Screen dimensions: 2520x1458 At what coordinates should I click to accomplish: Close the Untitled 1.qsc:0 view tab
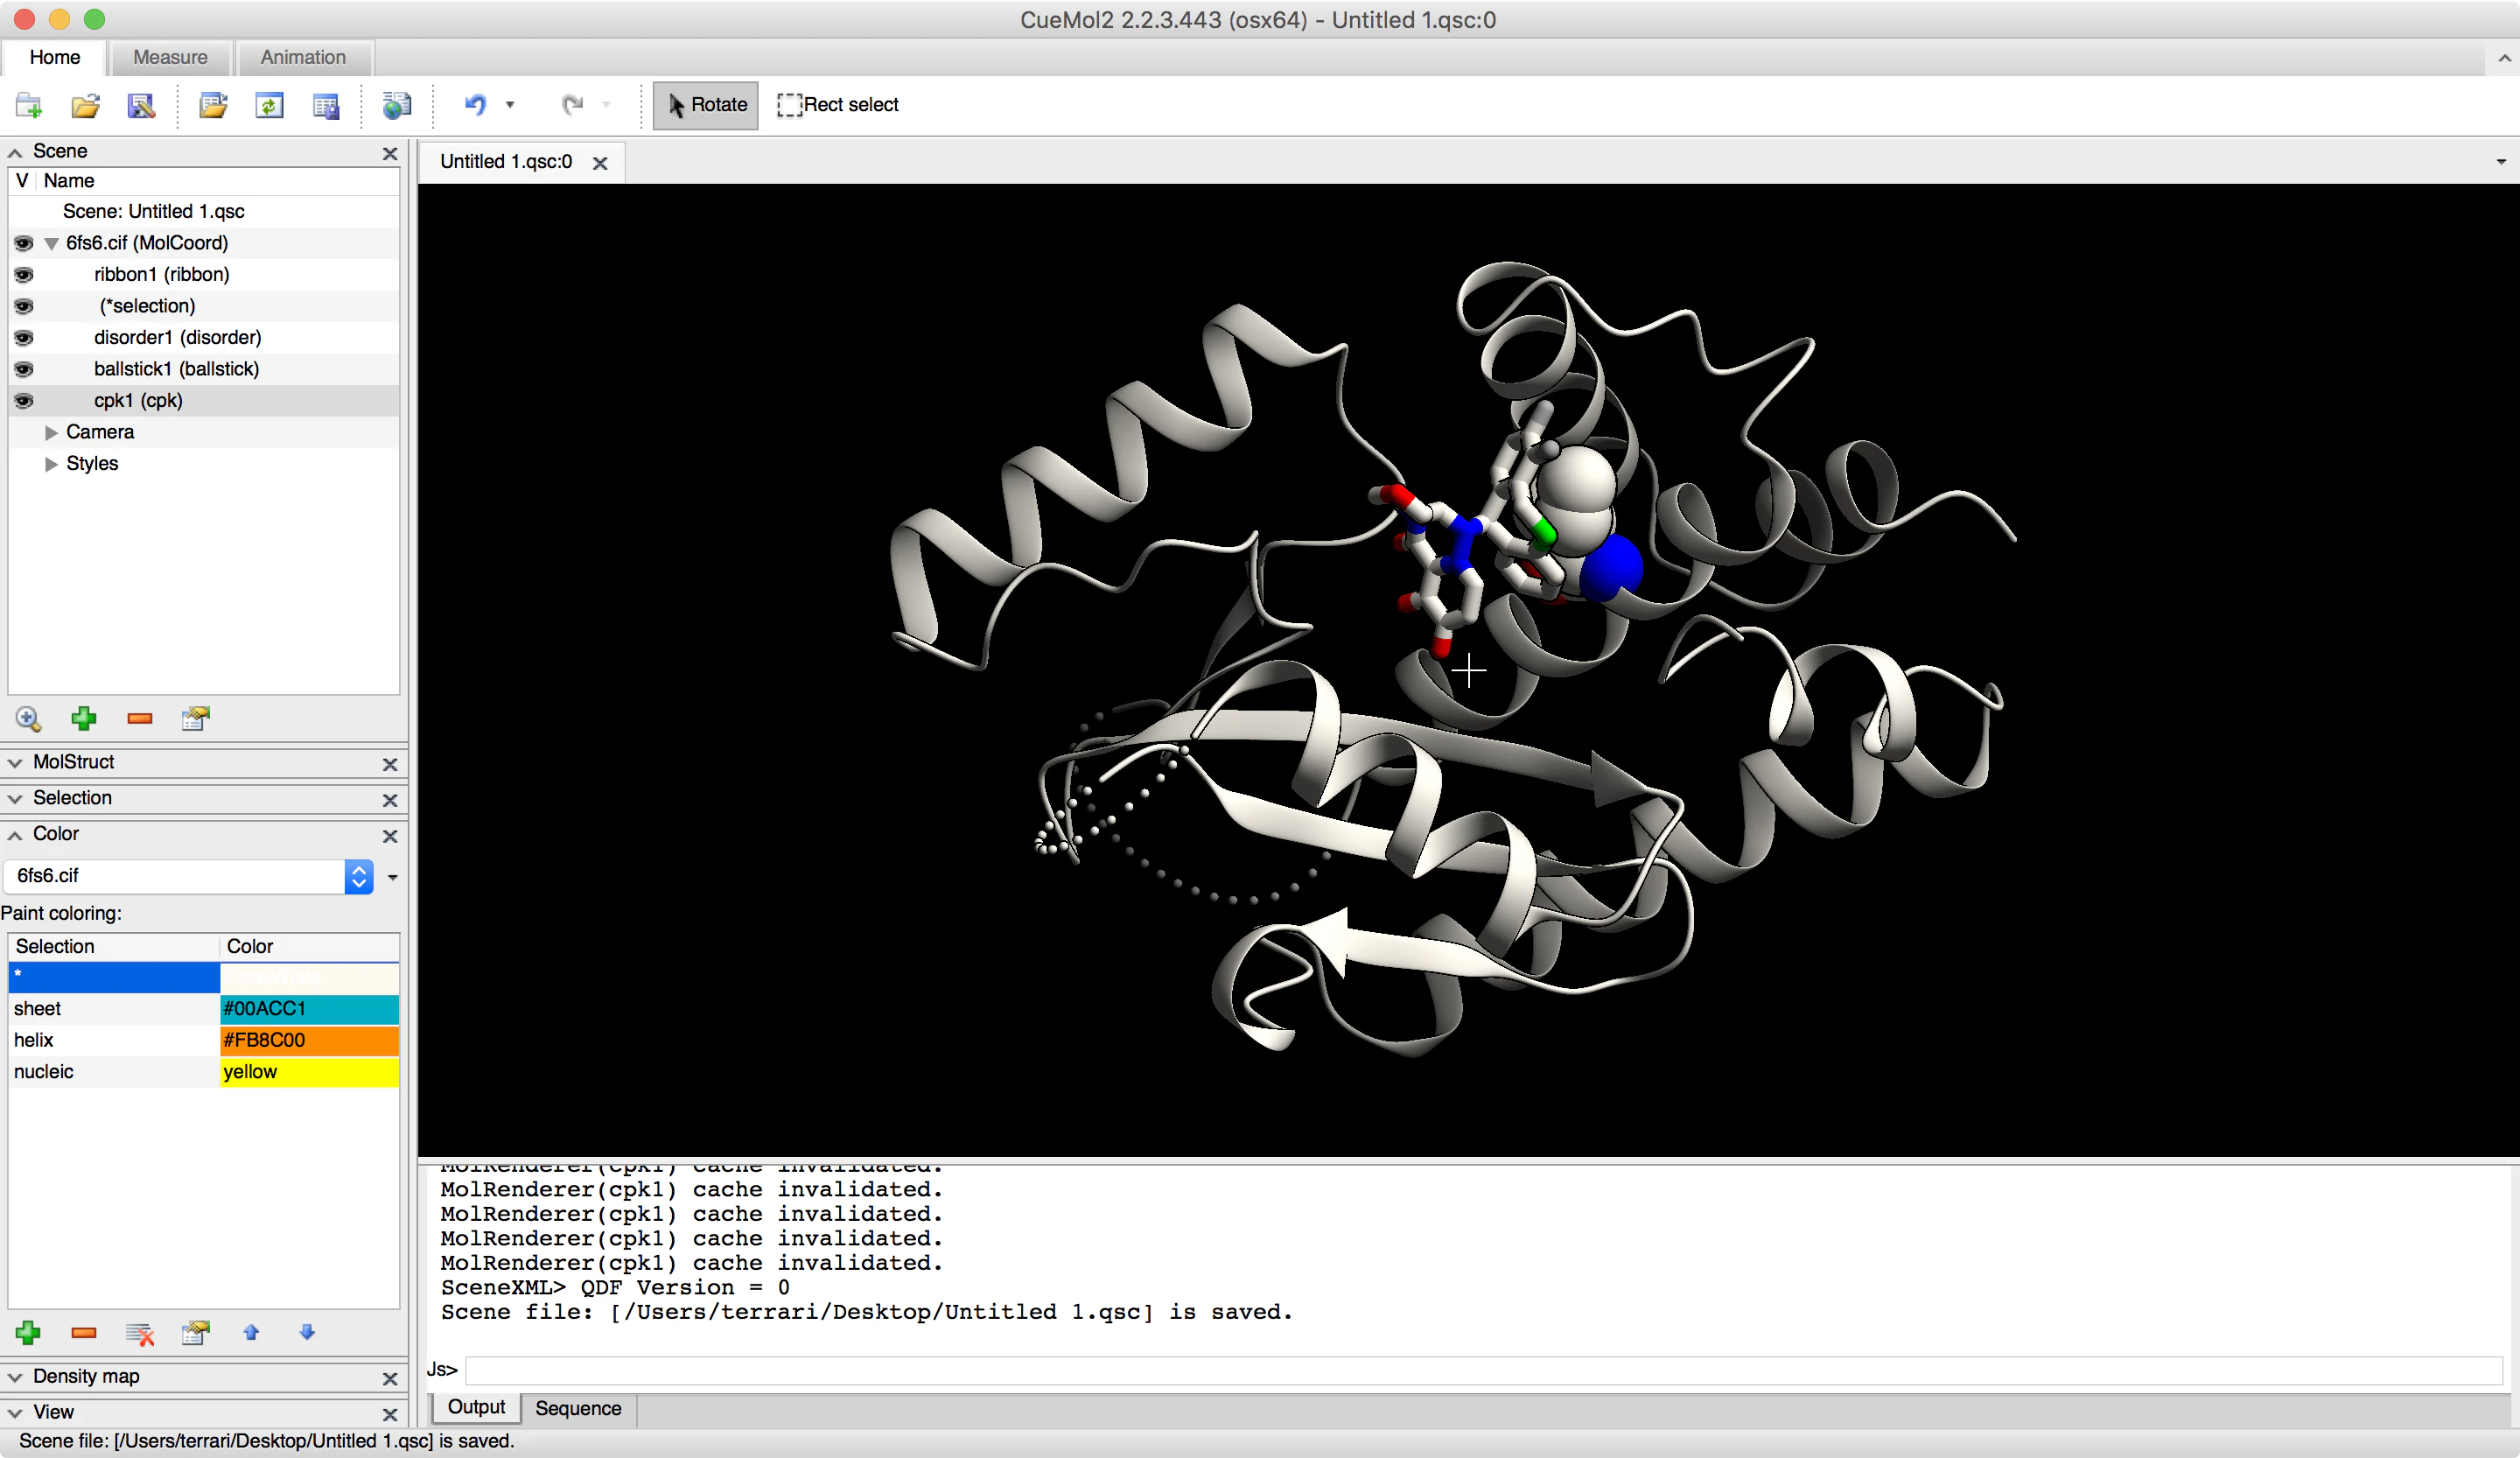[x=600, y=163]
